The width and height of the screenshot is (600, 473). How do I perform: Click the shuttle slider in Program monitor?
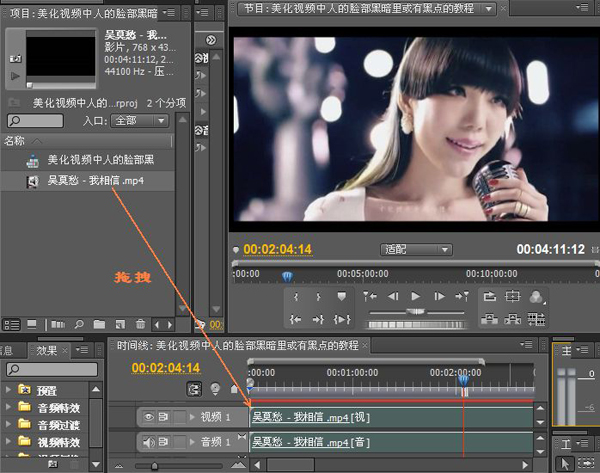coord(416,312)
